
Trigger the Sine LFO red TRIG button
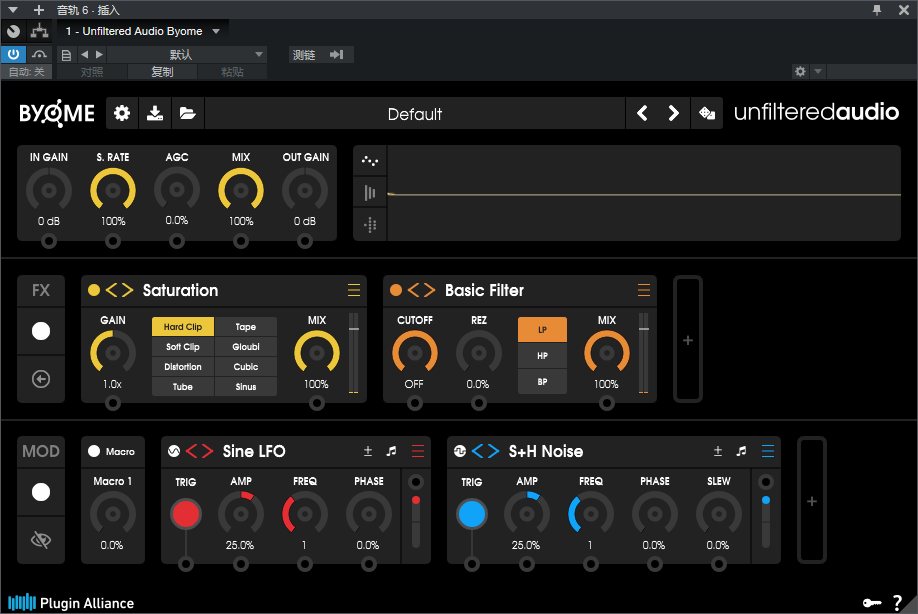tap(186, 514)
